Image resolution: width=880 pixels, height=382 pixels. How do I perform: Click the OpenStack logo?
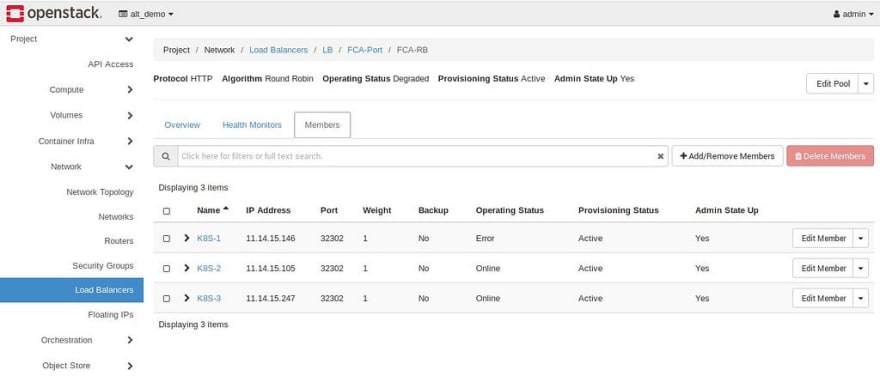54,13
